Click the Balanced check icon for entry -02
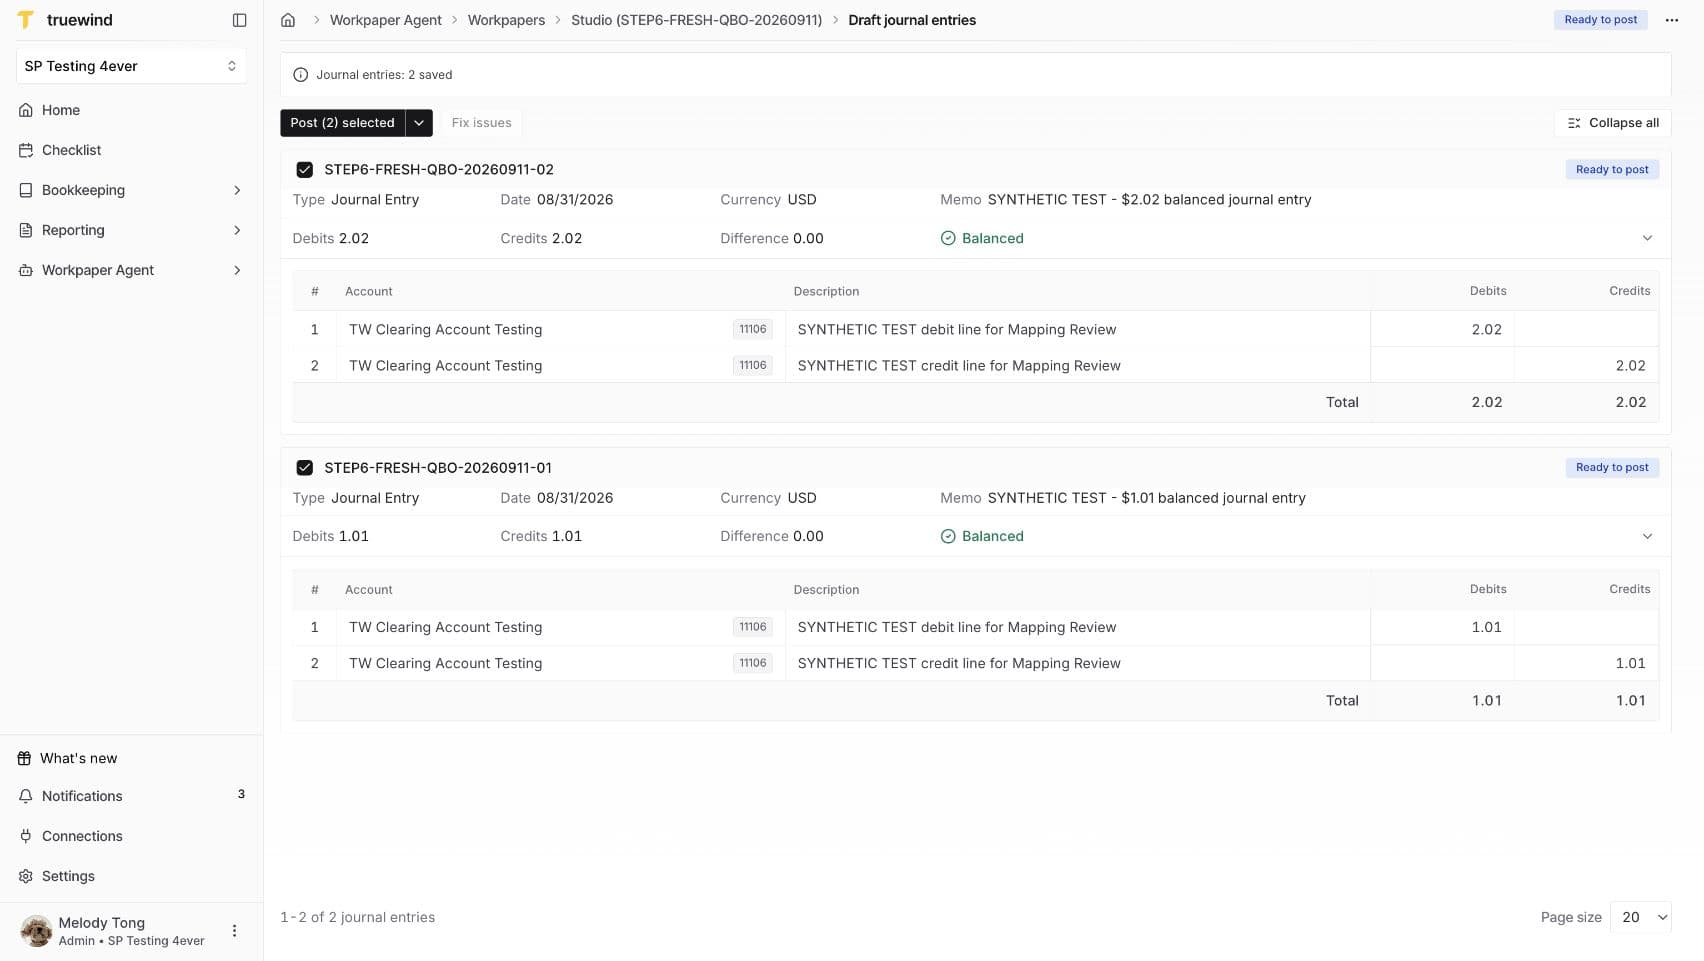The image size is (1704, 961). coord(948,238)
